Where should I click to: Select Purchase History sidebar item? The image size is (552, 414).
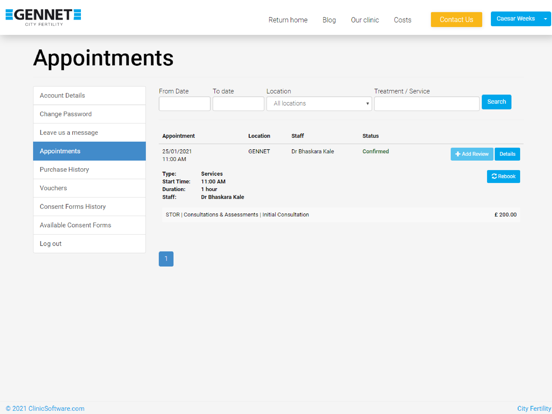pos(89,170)
